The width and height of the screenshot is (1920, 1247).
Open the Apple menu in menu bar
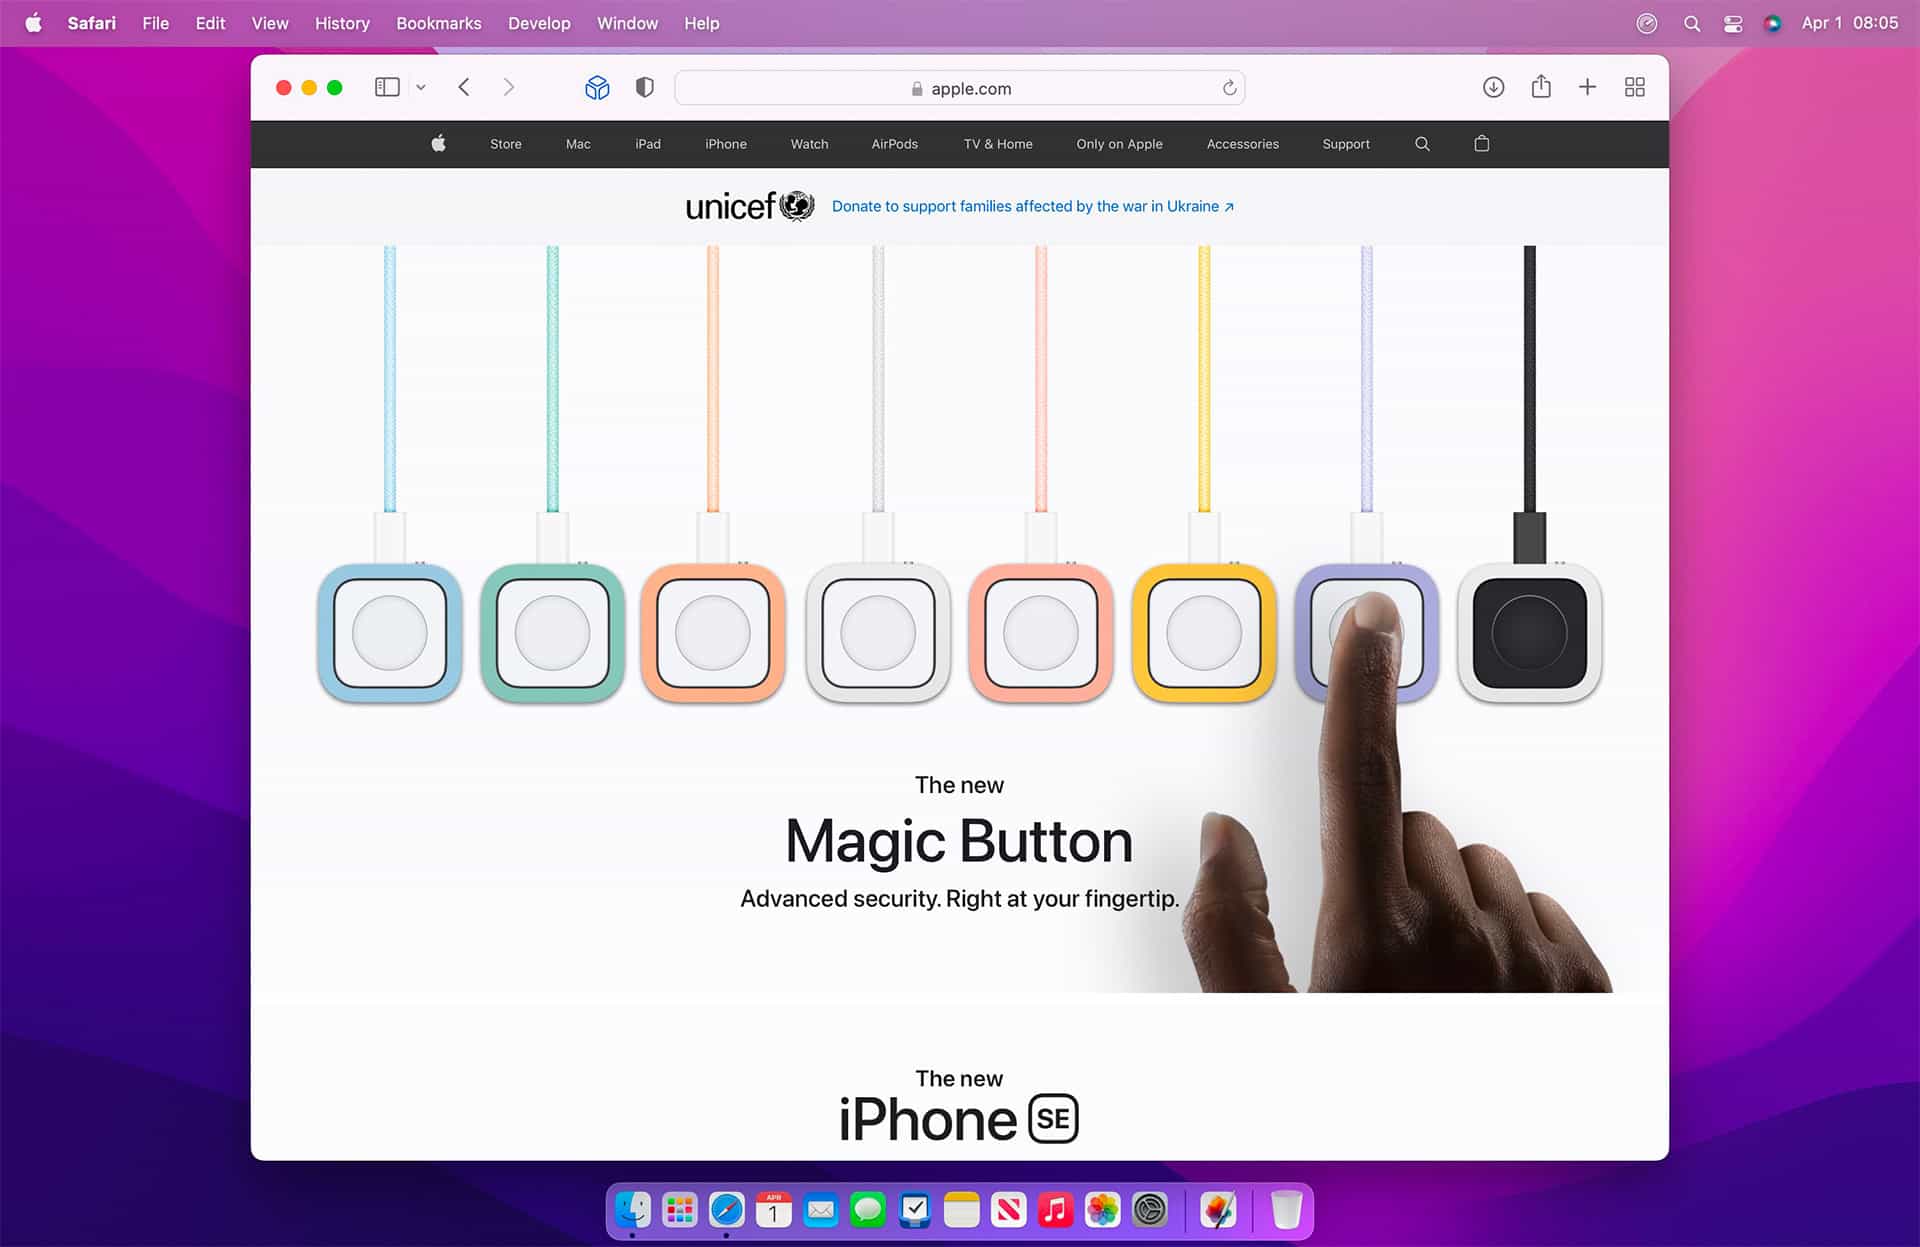tap(33, 23)
